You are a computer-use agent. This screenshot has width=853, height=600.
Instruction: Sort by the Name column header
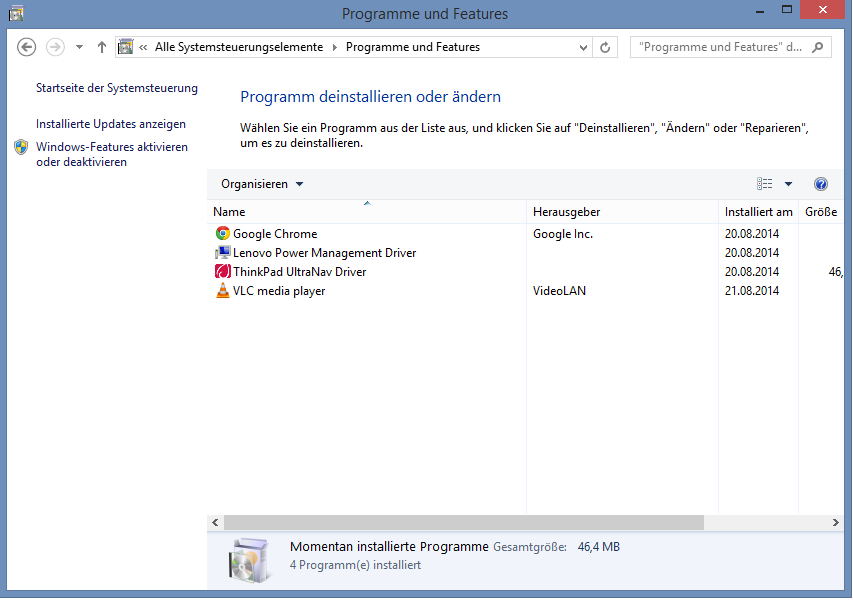pyautogui.click(x=367, y=212)
